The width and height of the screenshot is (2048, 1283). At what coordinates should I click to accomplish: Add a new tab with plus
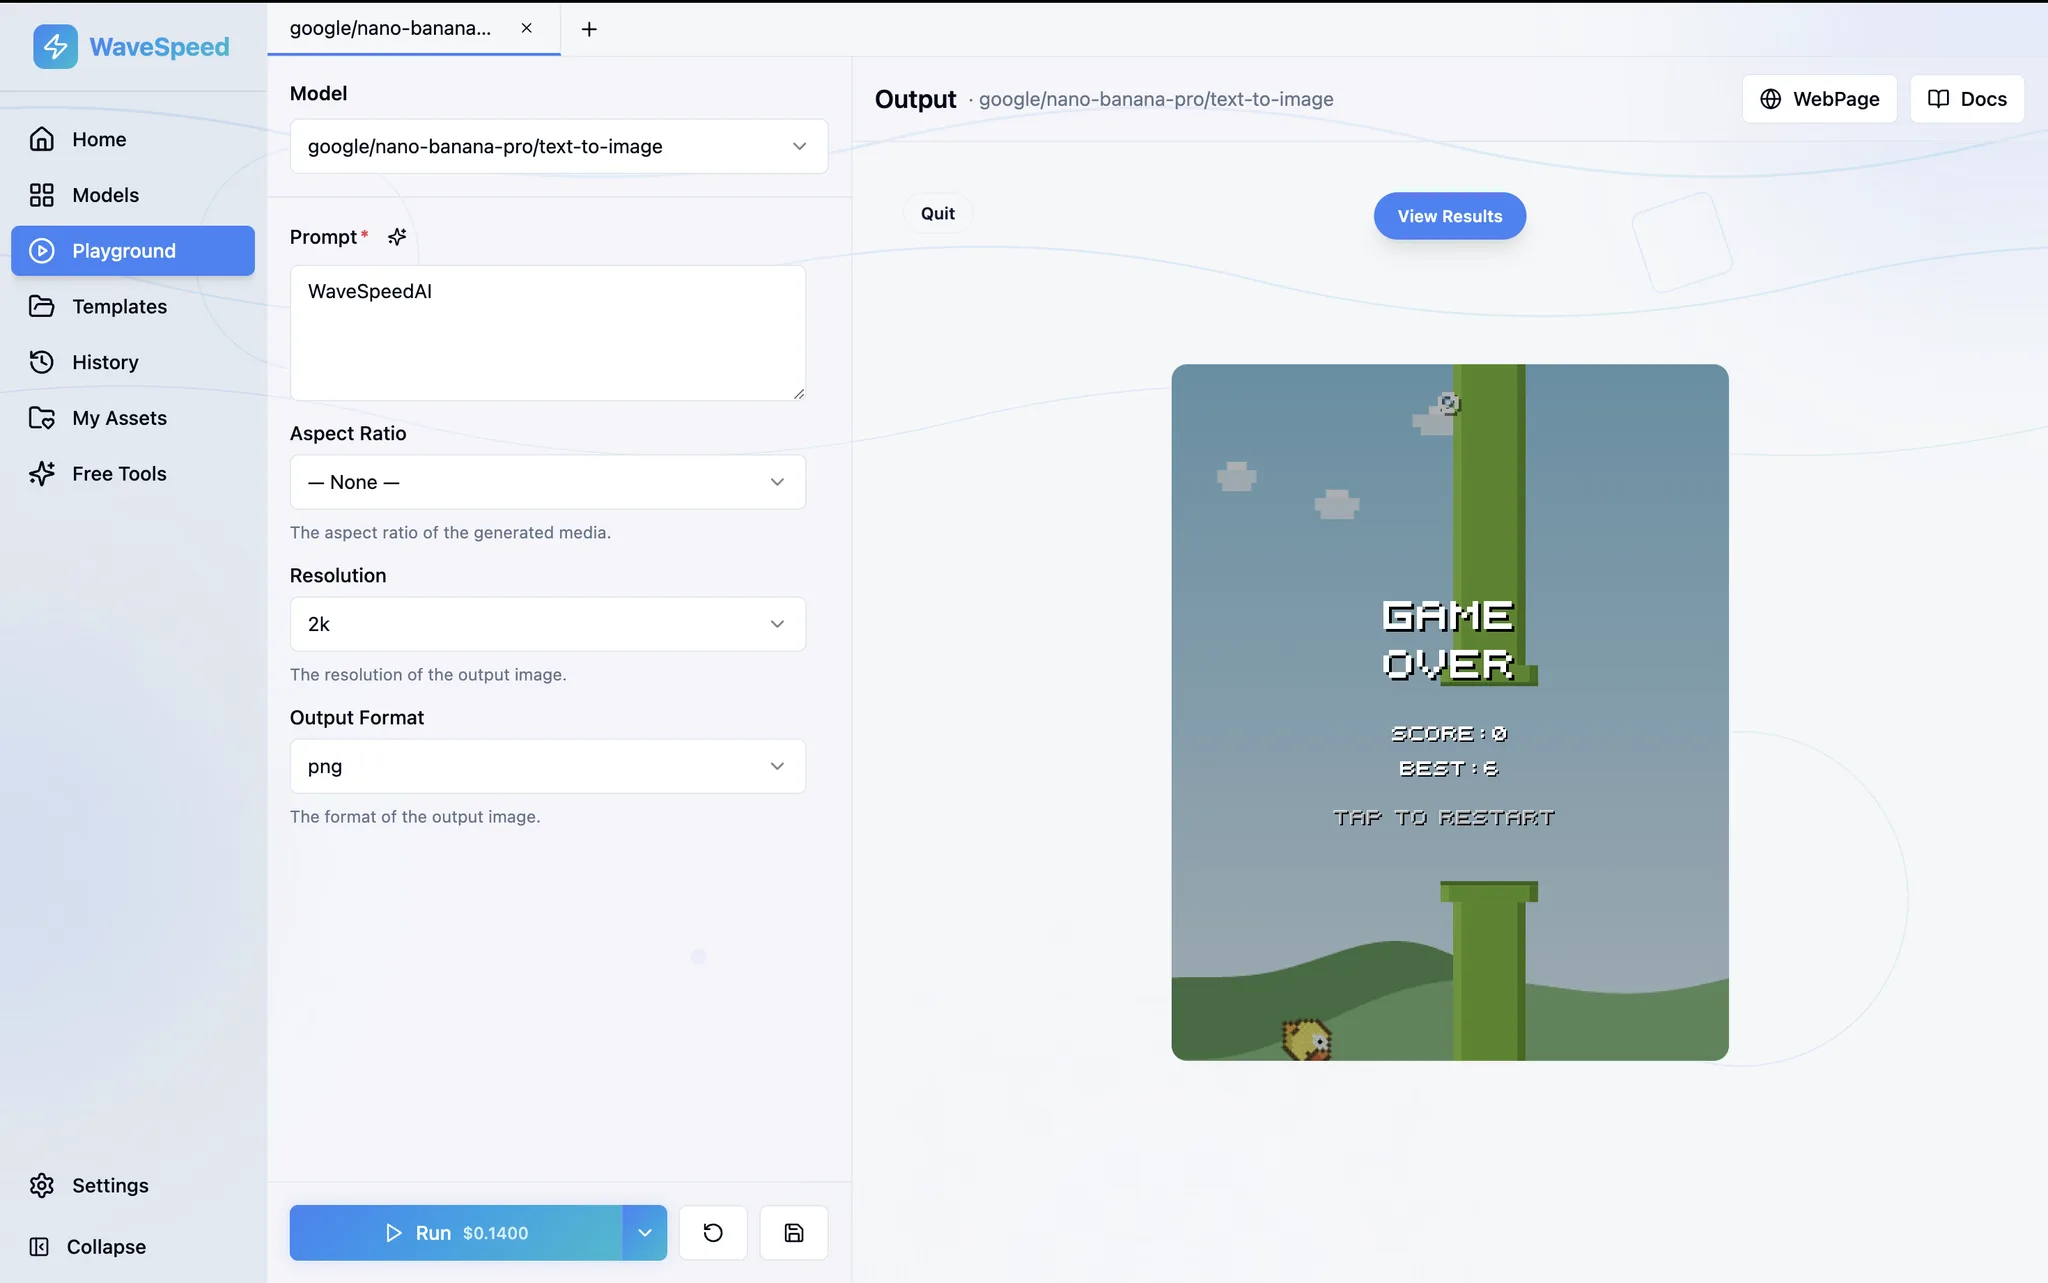pyautogui.click(x=589, y=29)
